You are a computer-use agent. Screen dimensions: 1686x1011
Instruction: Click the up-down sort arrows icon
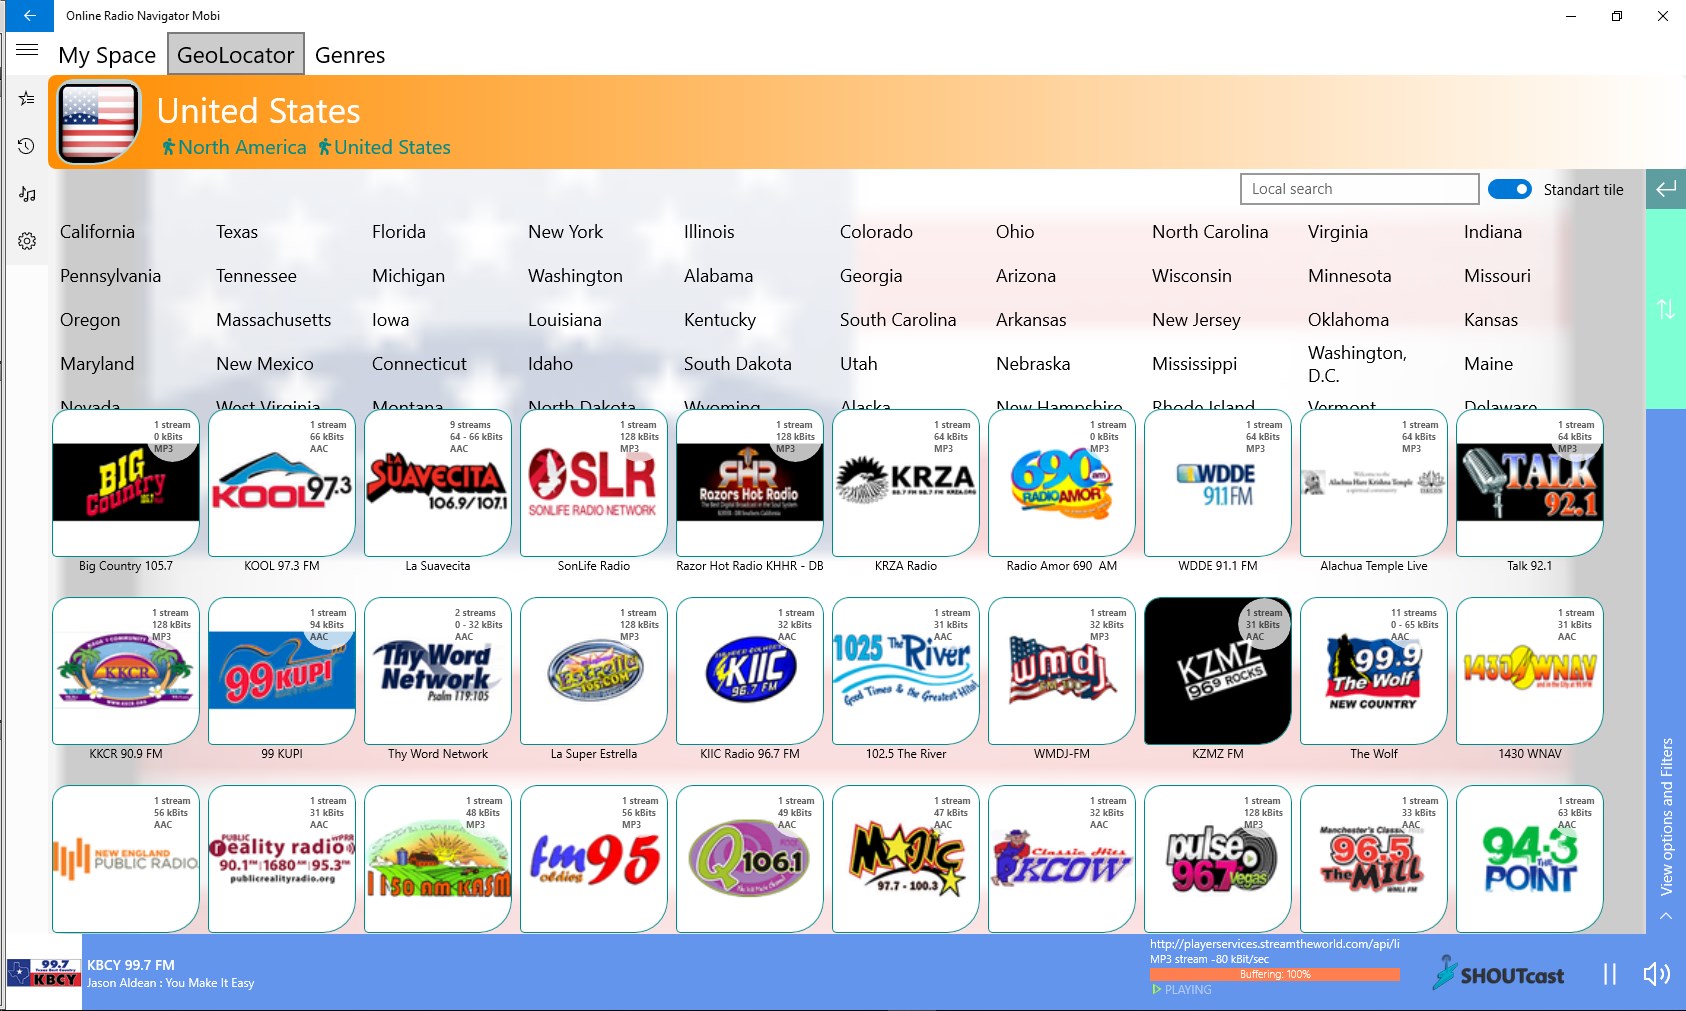pos(1666,309)
